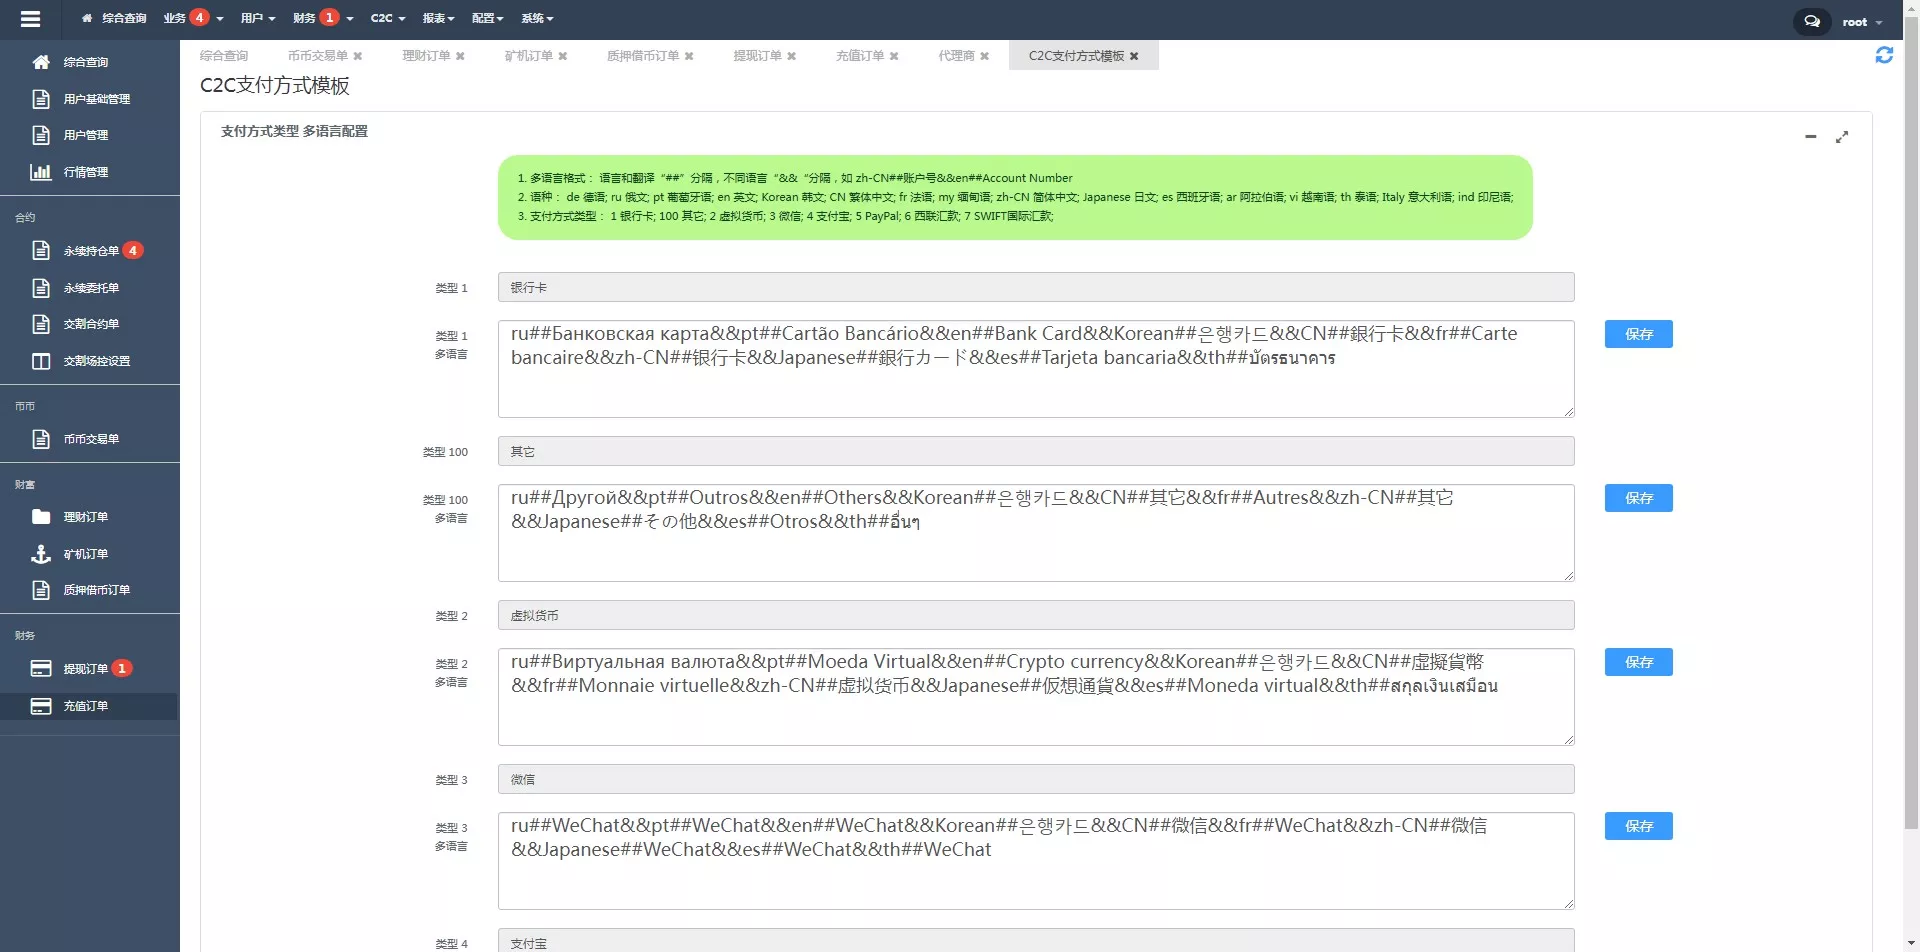Close the C2C支付方式模板 tab

click(1134, 57)
